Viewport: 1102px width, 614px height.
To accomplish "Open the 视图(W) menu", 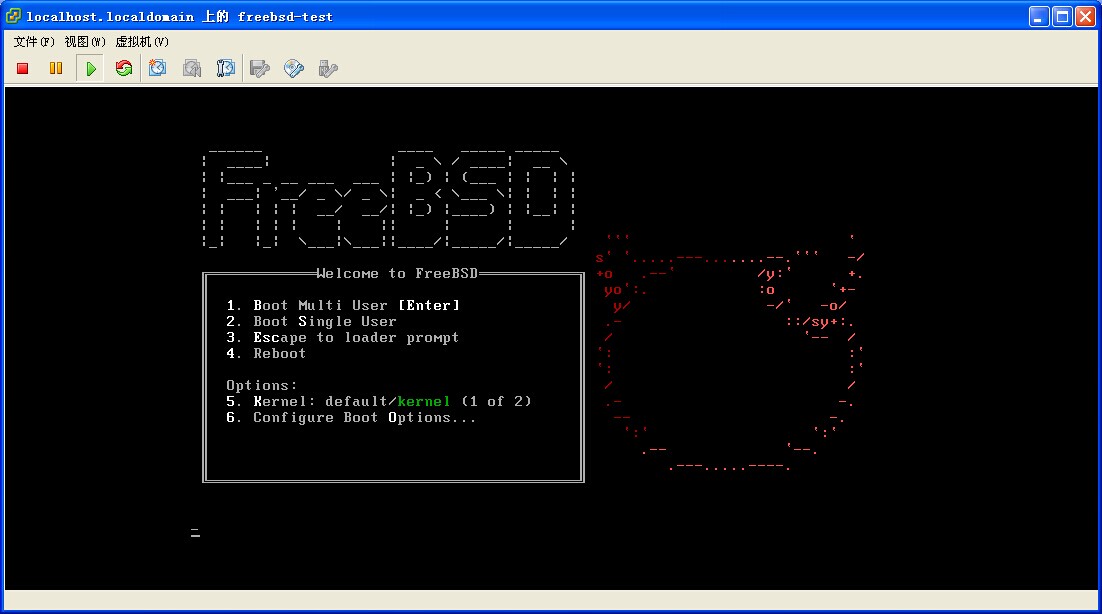I will pos(85,41).
